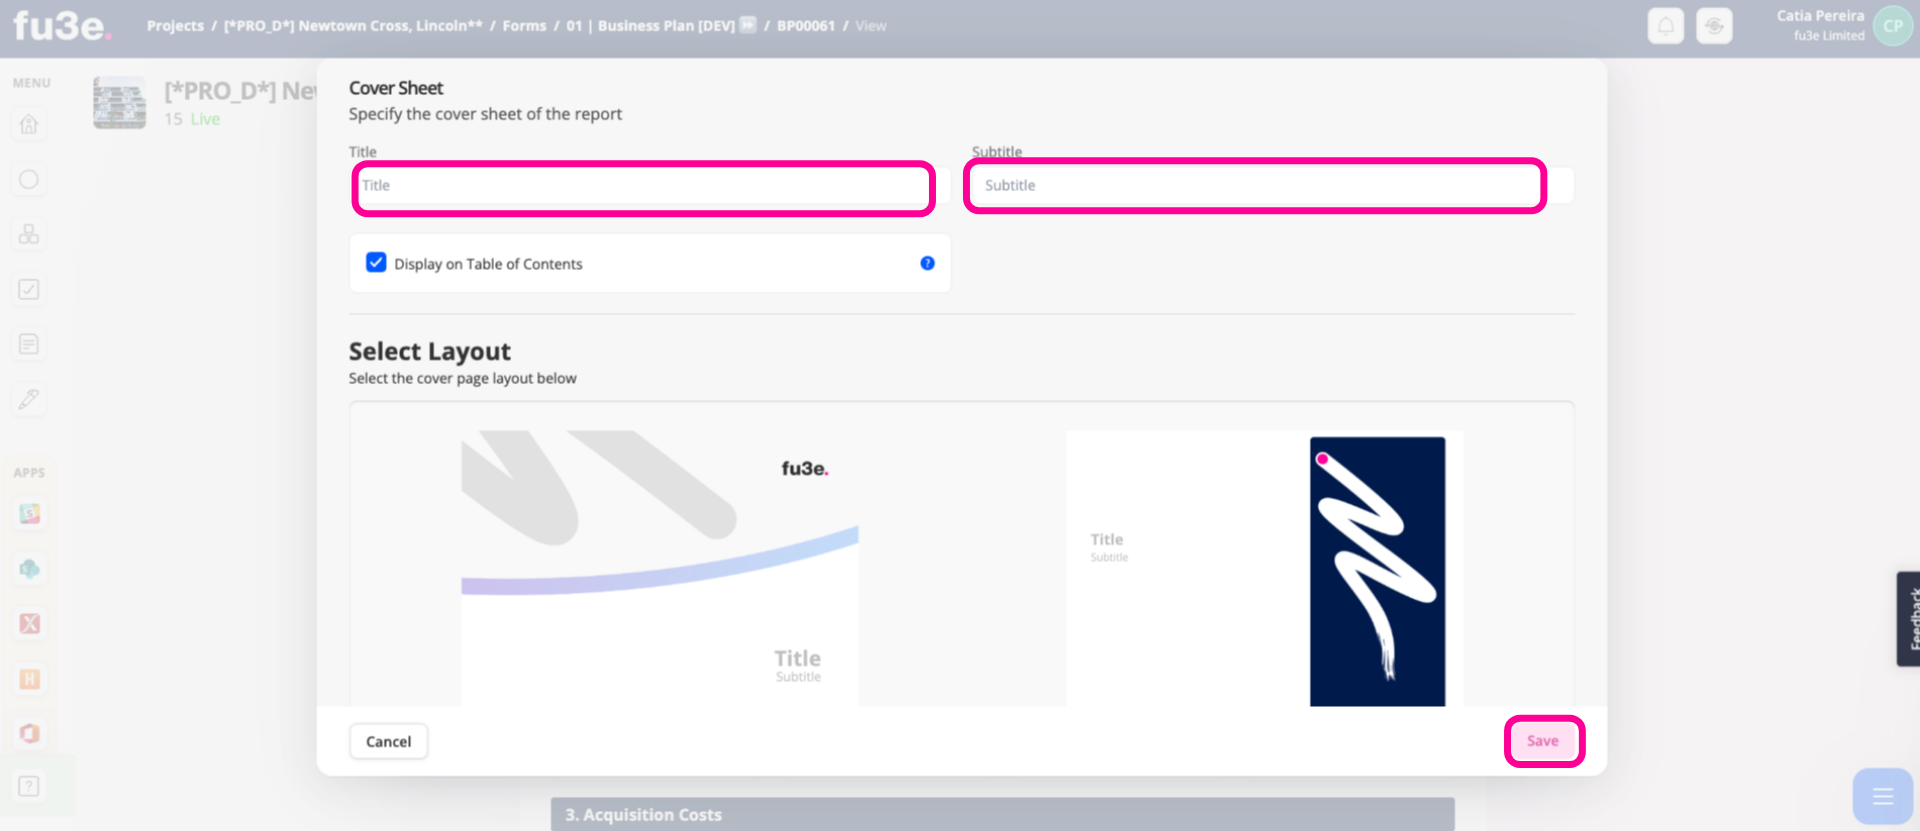Select the navy brush-stroke cover layout

click(1264, 568)
